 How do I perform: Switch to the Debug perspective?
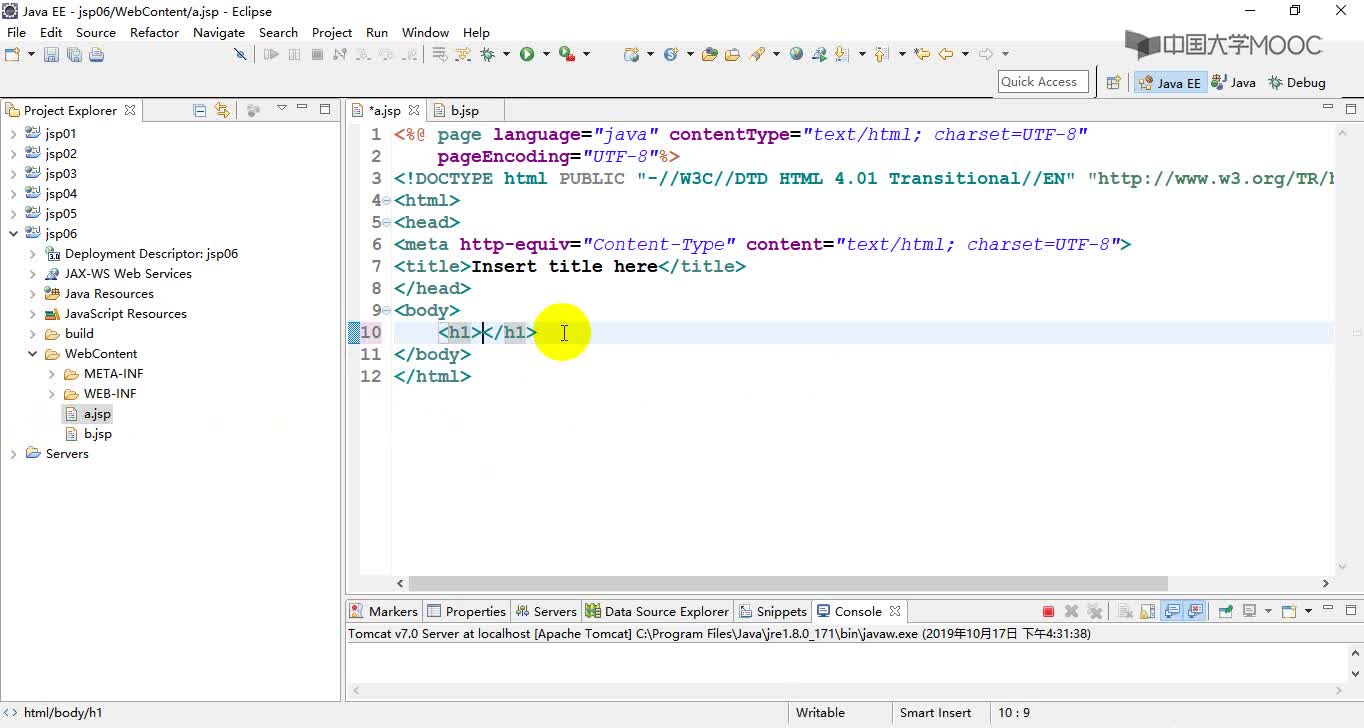pos(1297,83)
